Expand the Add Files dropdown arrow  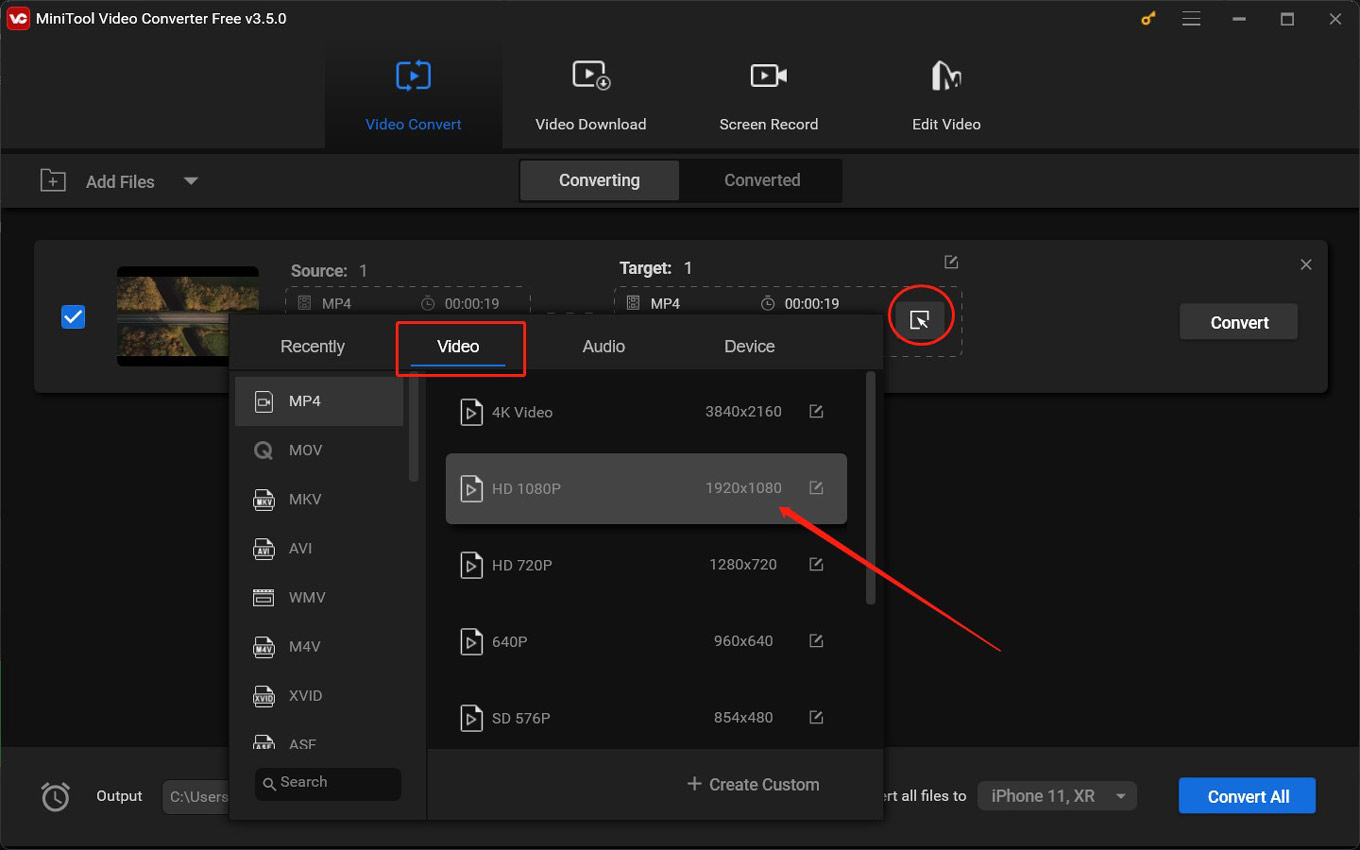(190, 181)
